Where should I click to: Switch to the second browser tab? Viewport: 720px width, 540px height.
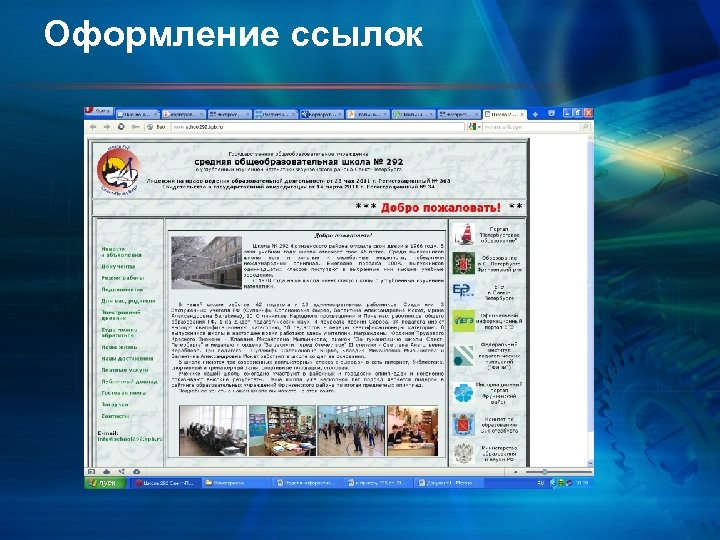click(x=183, y=114)
